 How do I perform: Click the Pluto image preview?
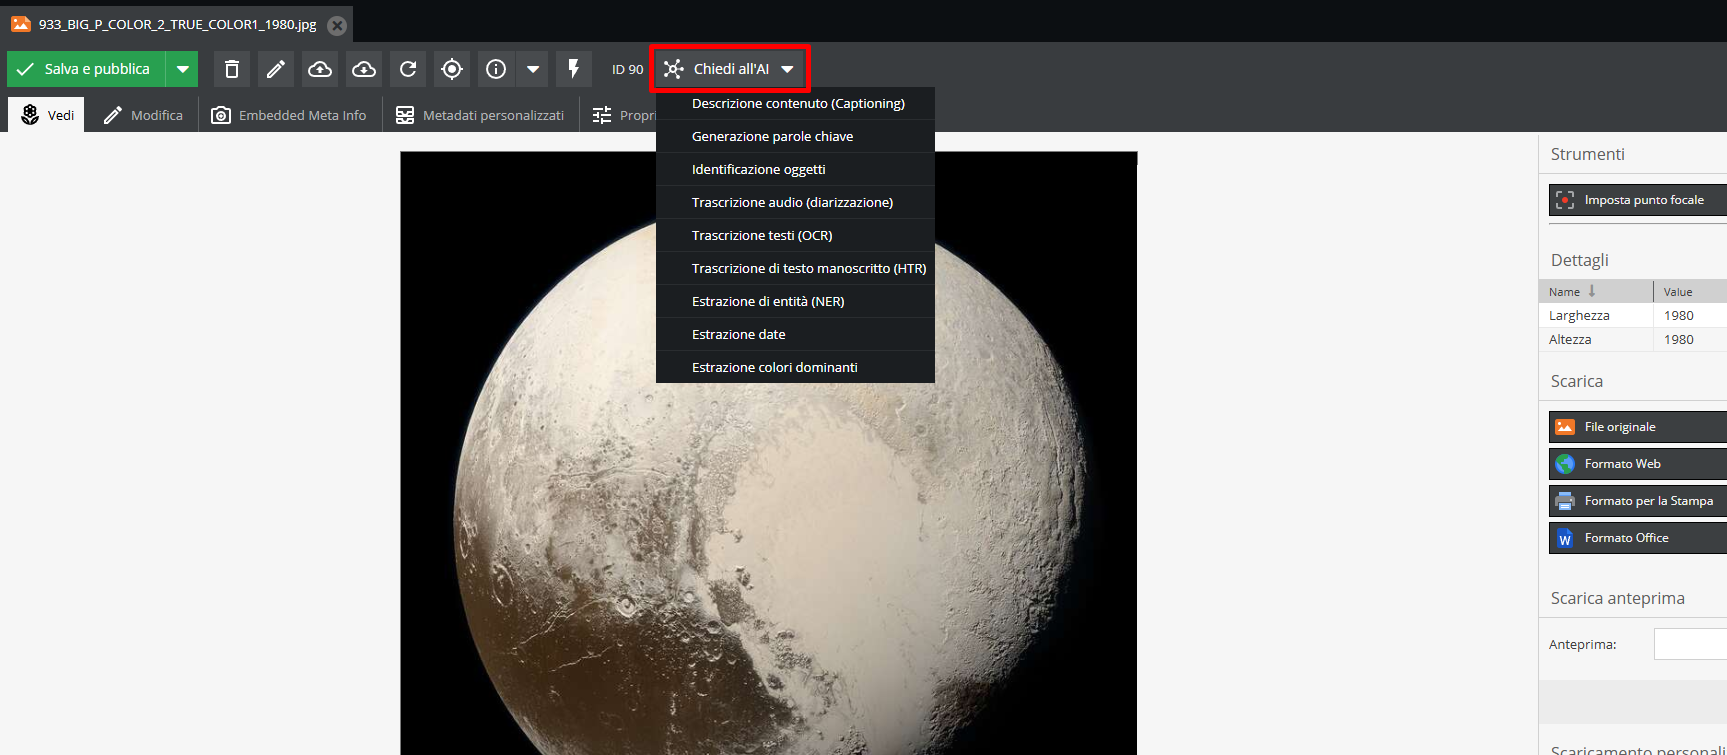[x=769, y=453]
